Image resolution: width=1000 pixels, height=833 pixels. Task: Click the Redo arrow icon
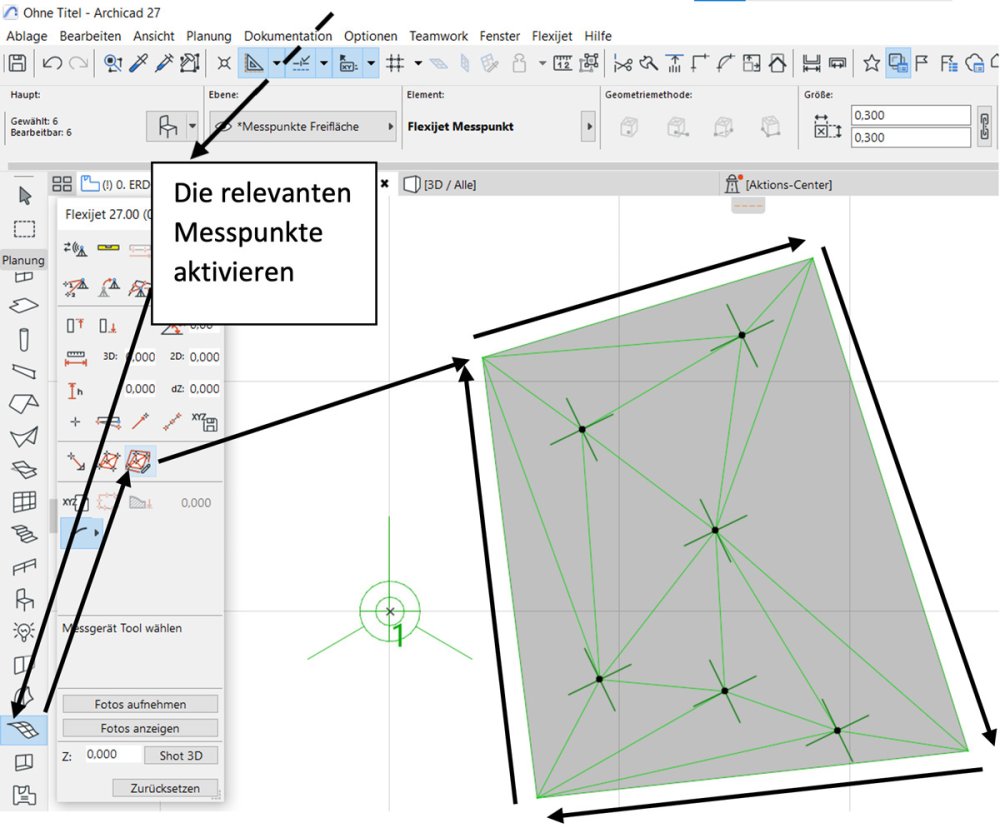[78, 63]
